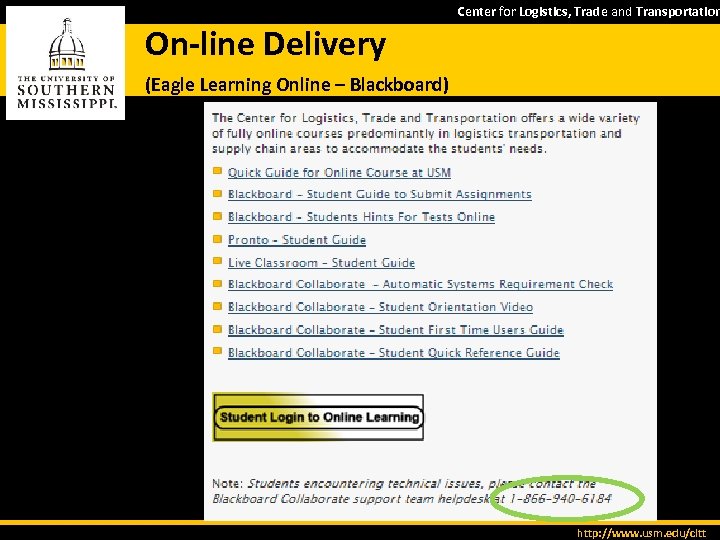Open Blackboard Collaborate Student Orientation Video
The image size is (720, 540).
[381, 307]
